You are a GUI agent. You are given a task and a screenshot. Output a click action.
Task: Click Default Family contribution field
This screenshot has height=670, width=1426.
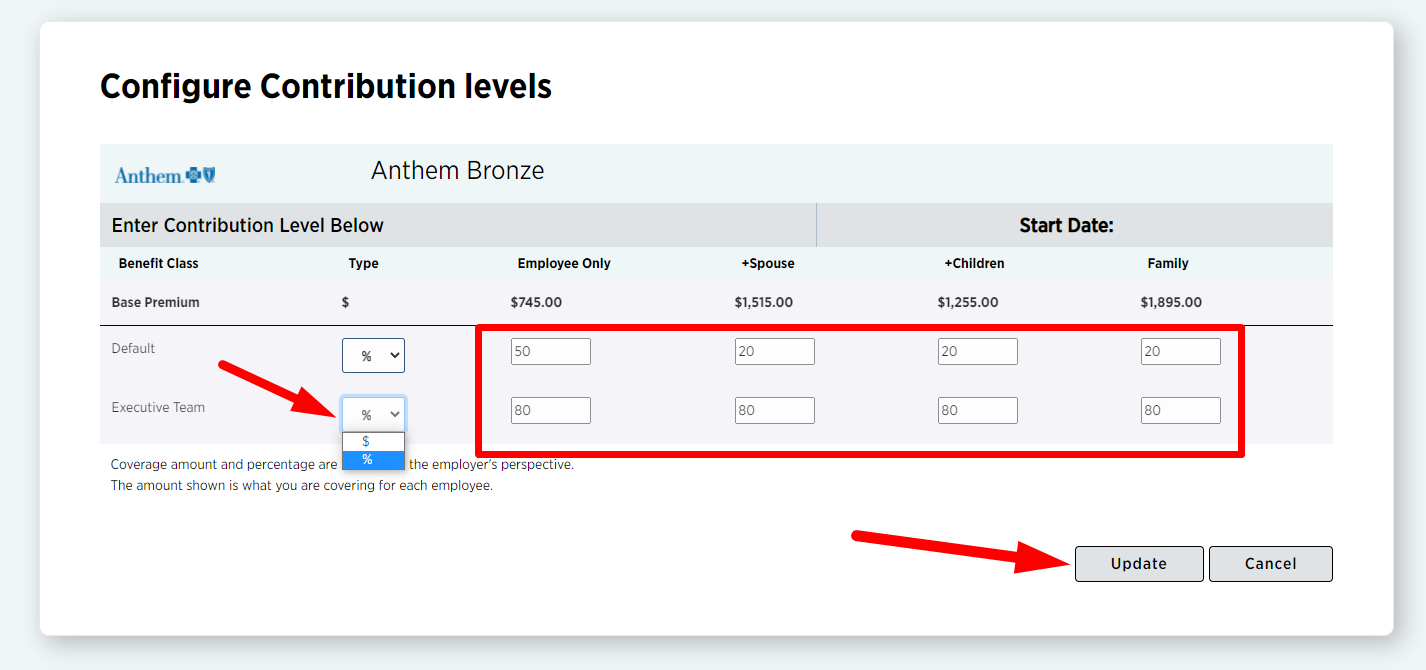tap(1180, 352)
